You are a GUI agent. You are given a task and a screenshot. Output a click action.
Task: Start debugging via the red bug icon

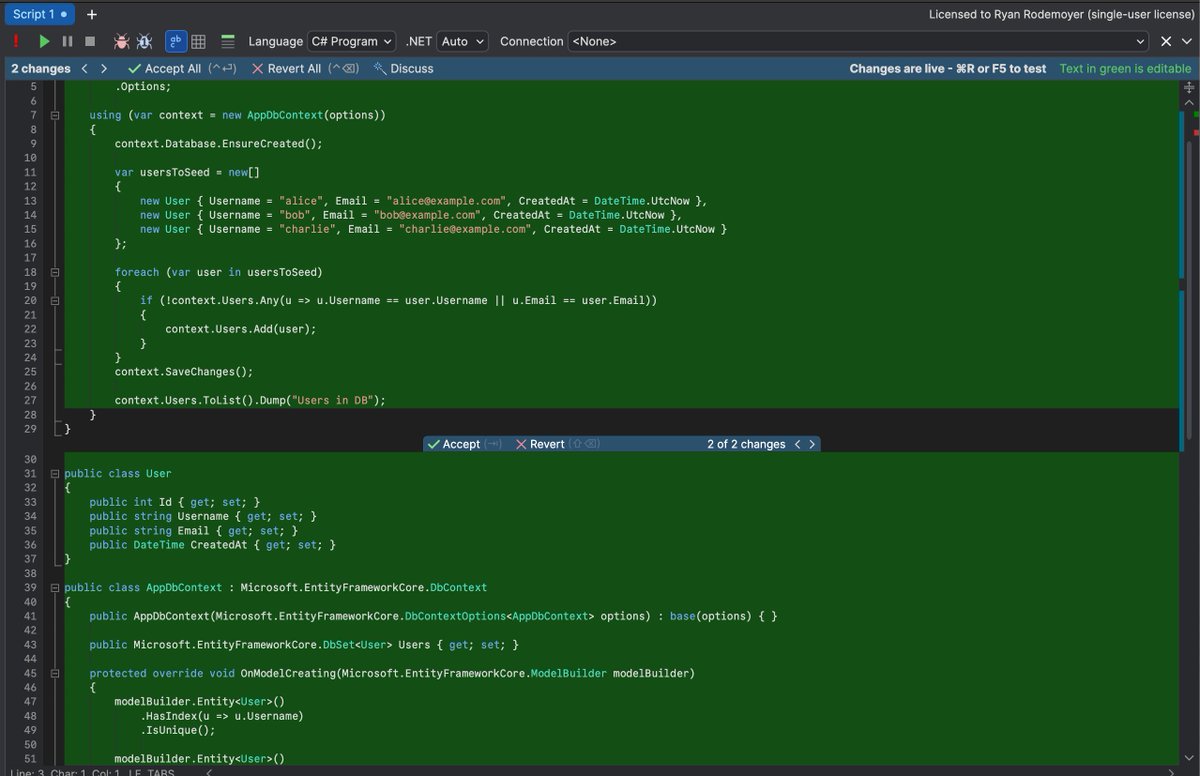point(122,41)
